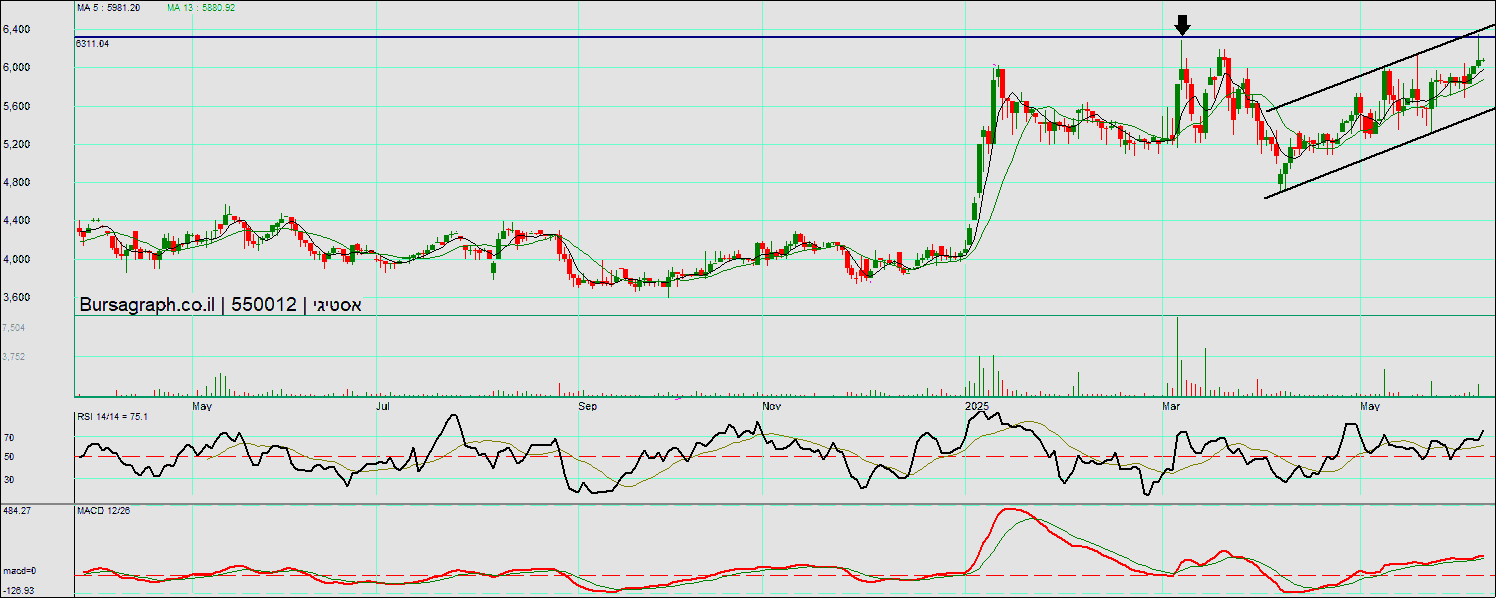Viewport: 1496px width, 598px height.
Task: Select the Sep date label on the time axis
Action: (588, 407)
